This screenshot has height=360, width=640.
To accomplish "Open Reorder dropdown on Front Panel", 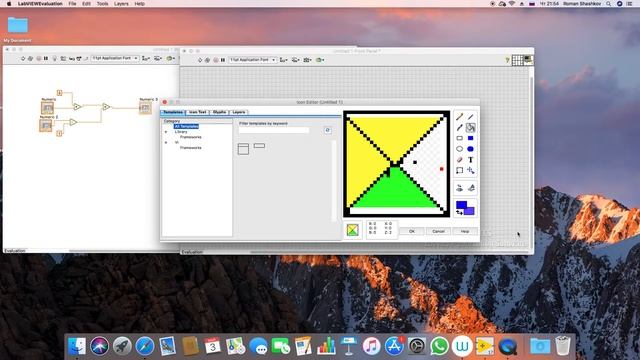I will click(320, 60).
